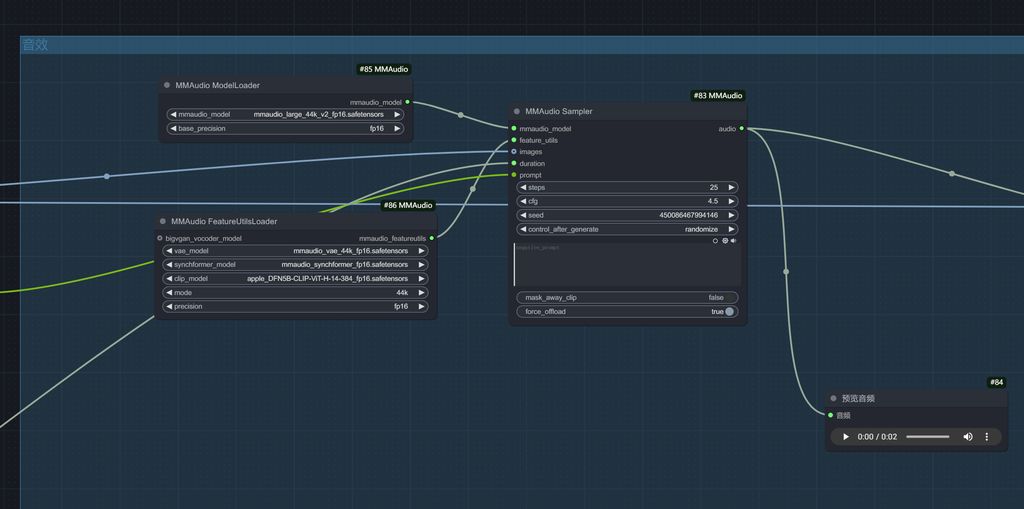Mute the audio preview volume
Screen dimensions: 1024x509
tap(967, 437)
